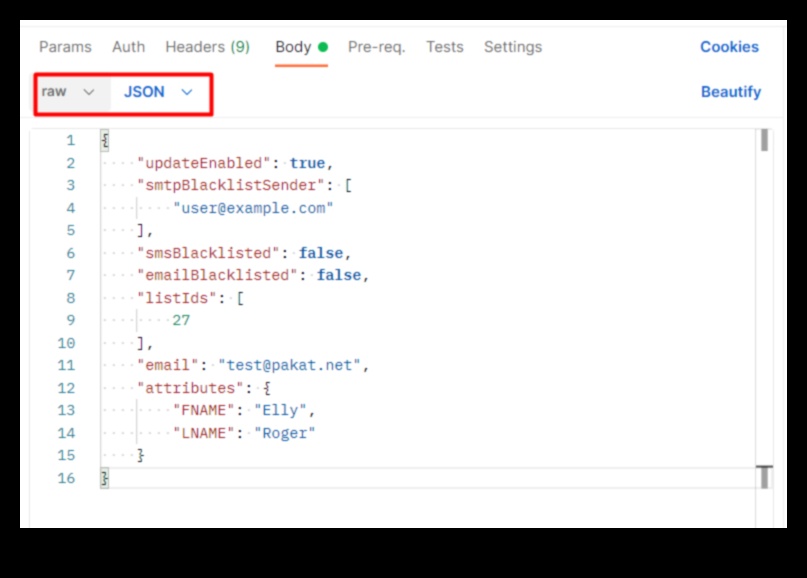
Task: Click the "Roger" LNAME value
Action: click(x=284, y=433)
